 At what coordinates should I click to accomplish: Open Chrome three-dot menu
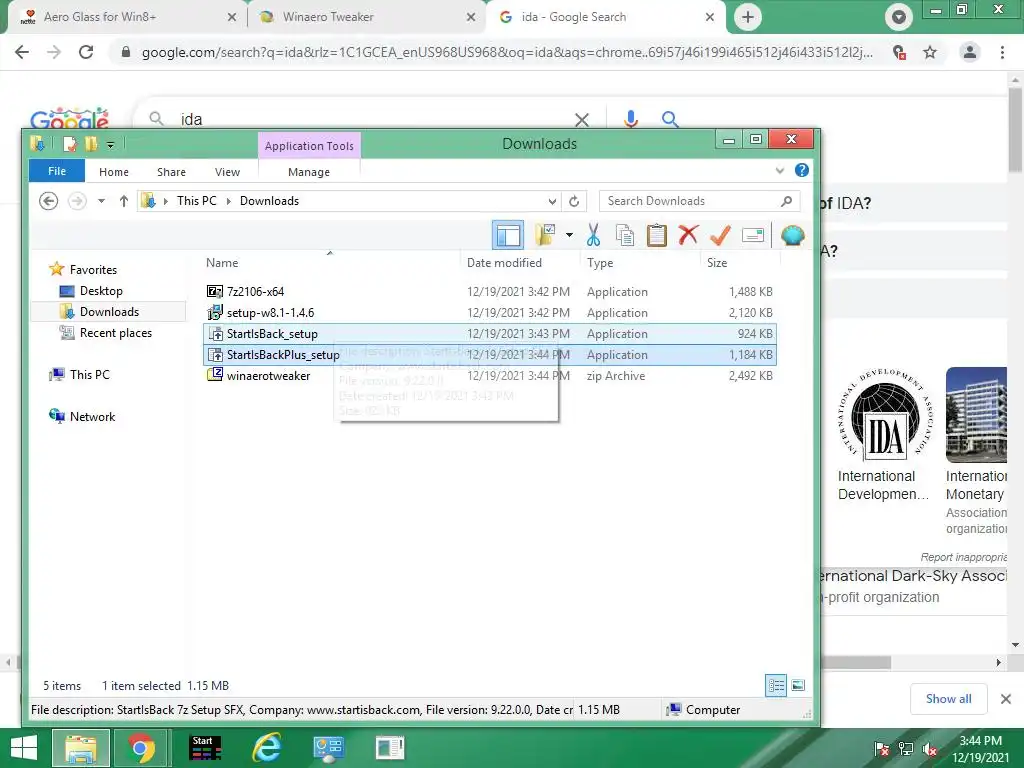1002,52
